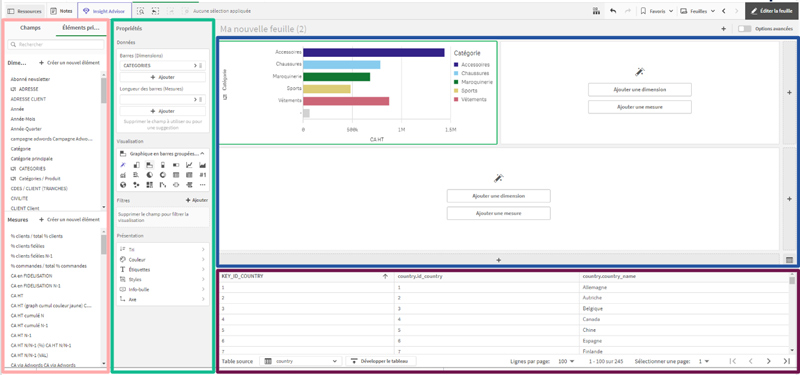Sort by KEY_ID_COUNTRY column arrow
This screenshot has width=800, height=375.
point(385,277)
